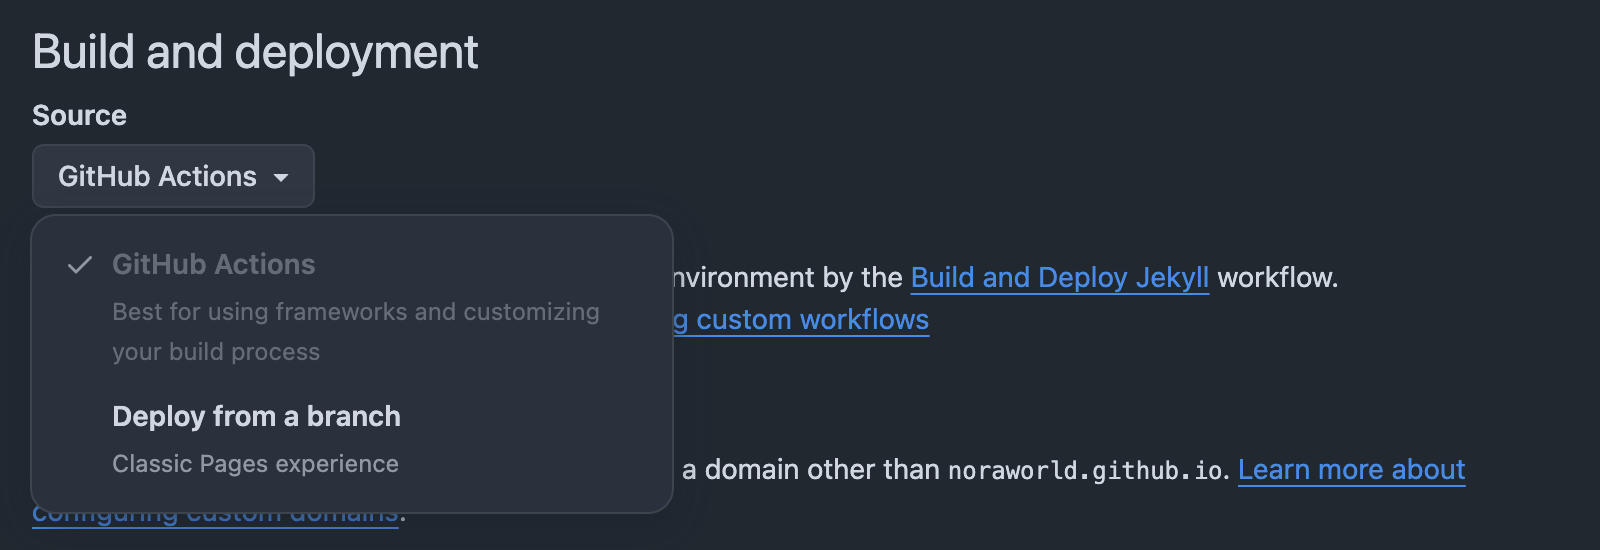Collapse the GitHub Actions source dropdown button
Viewport: 1600px width, 550px height.
click(173, 176)
